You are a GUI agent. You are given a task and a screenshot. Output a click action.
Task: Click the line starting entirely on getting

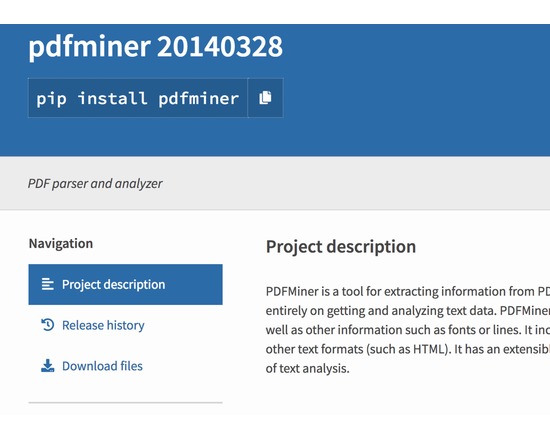408,311
